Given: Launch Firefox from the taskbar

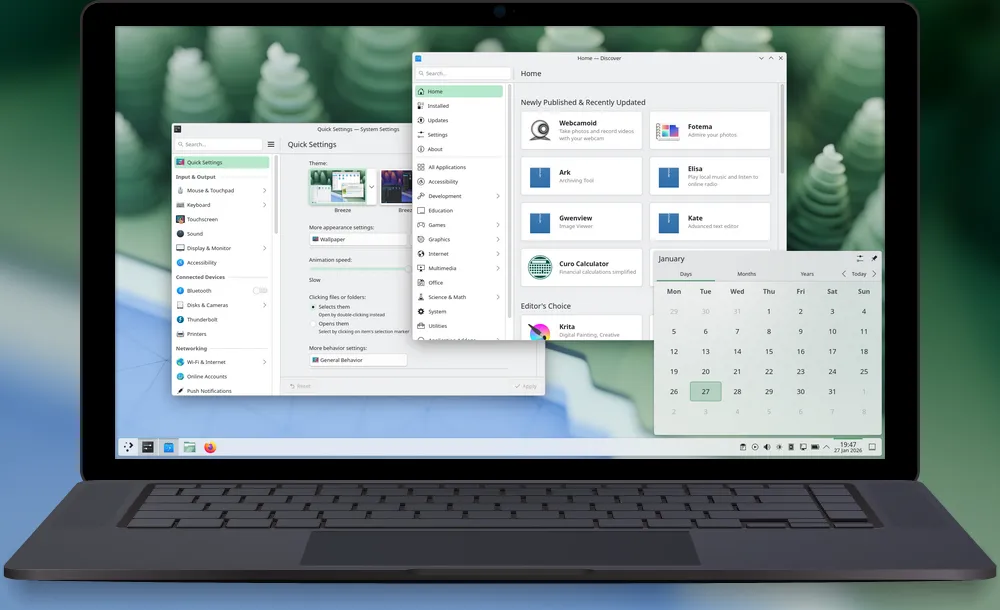Looking at the screenshot, I should click(209, 447).
